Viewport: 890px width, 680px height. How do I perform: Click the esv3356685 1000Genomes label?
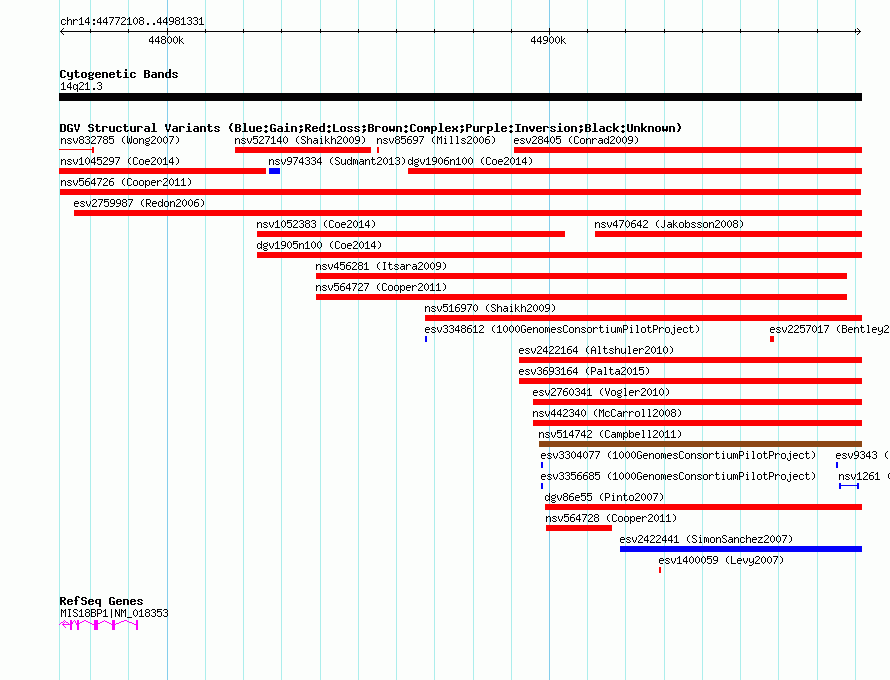[x=678, y=476]
